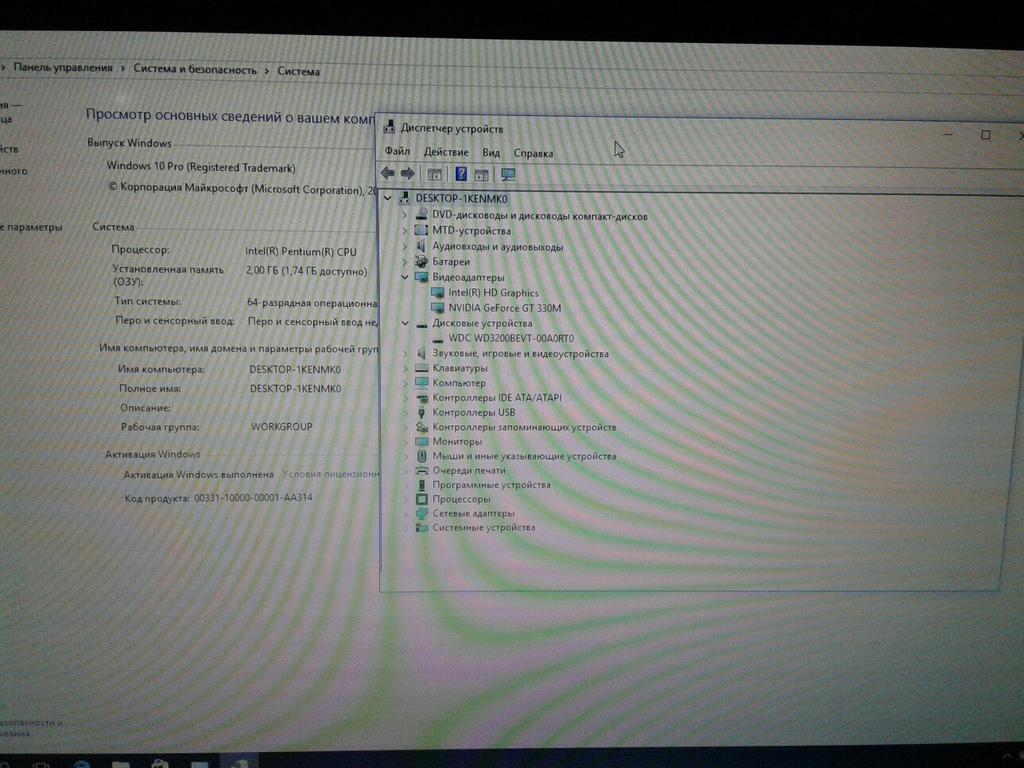
Task: Select Контроллеры запоминающих устройств row
Action: (524, 427)
